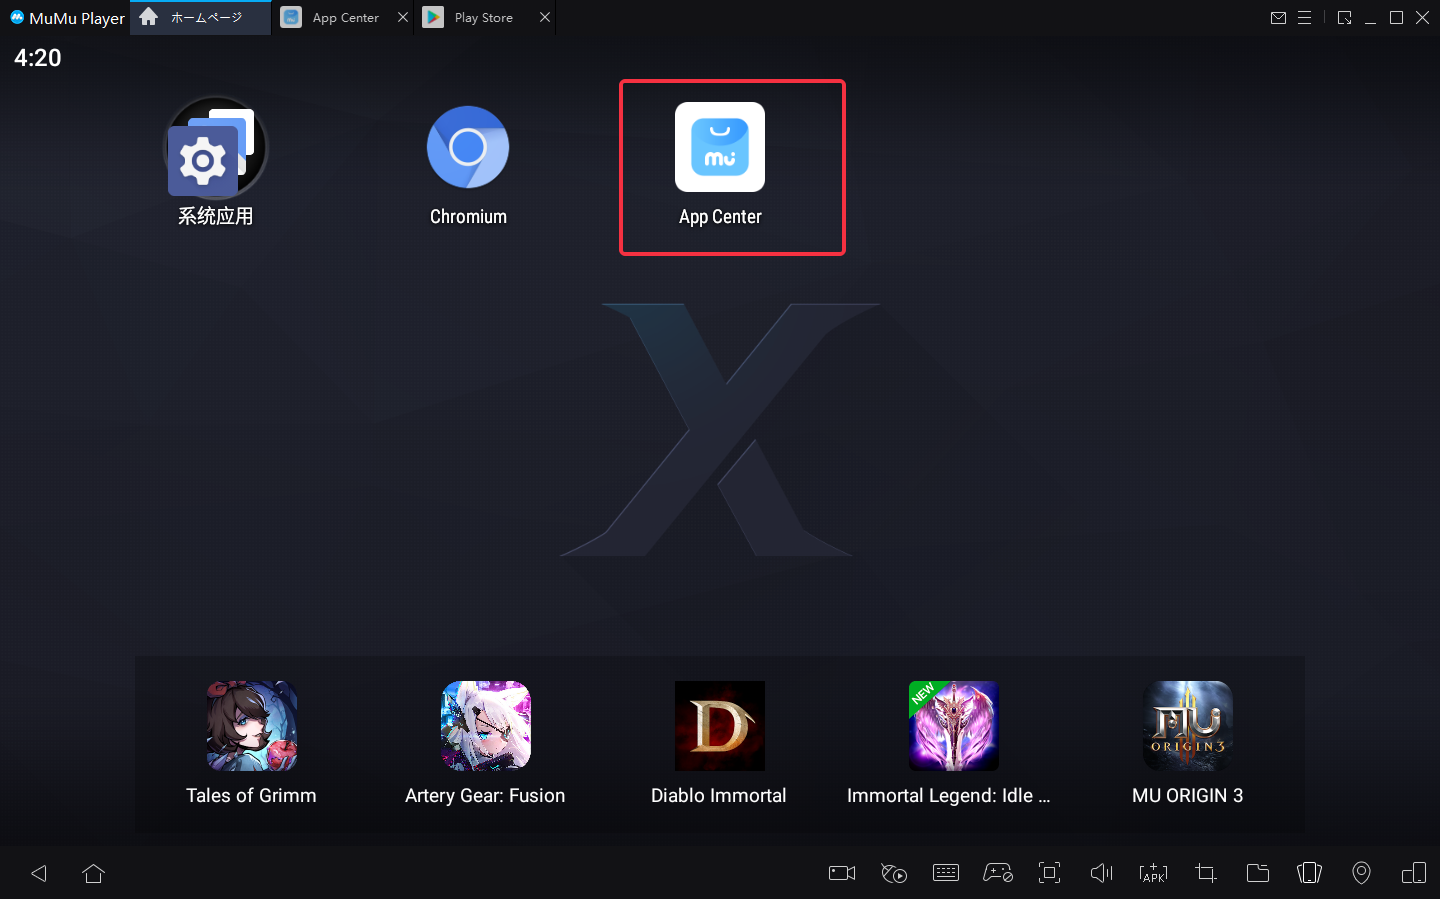Toggle full screen mode
The image size is (1440, 899).
click(x=1050, y=873)
